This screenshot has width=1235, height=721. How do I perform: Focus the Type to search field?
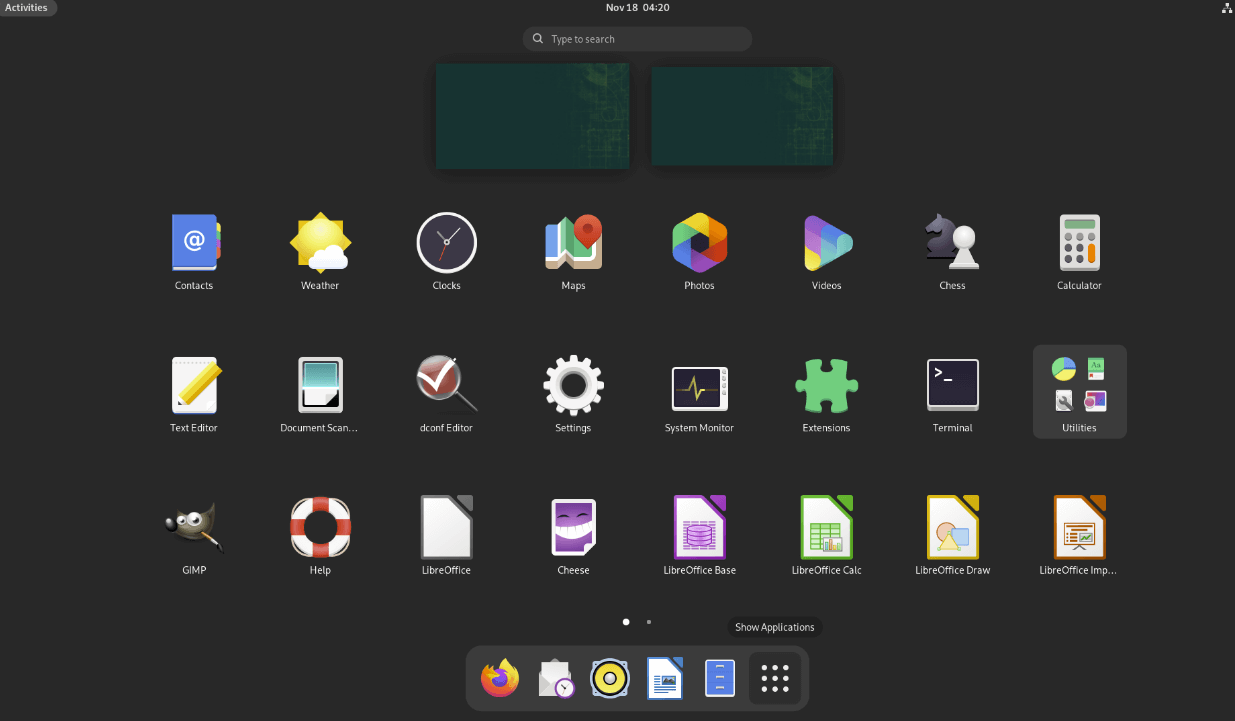click(x=637, y=39)
